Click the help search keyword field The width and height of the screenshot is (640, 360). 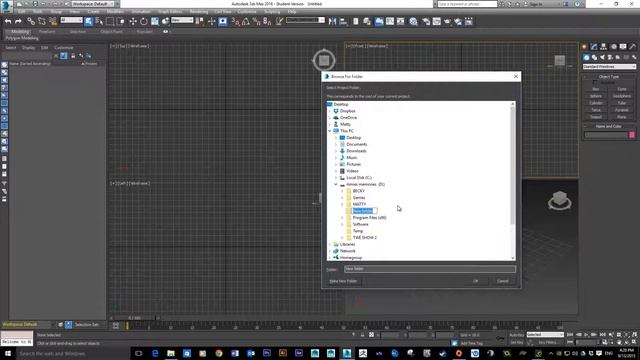tap(467, 4)
